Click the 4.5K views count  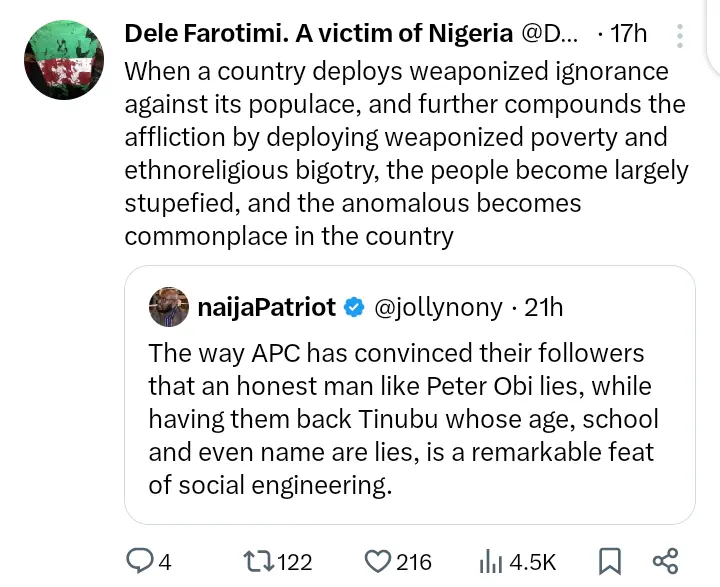[x=532, y=562]
